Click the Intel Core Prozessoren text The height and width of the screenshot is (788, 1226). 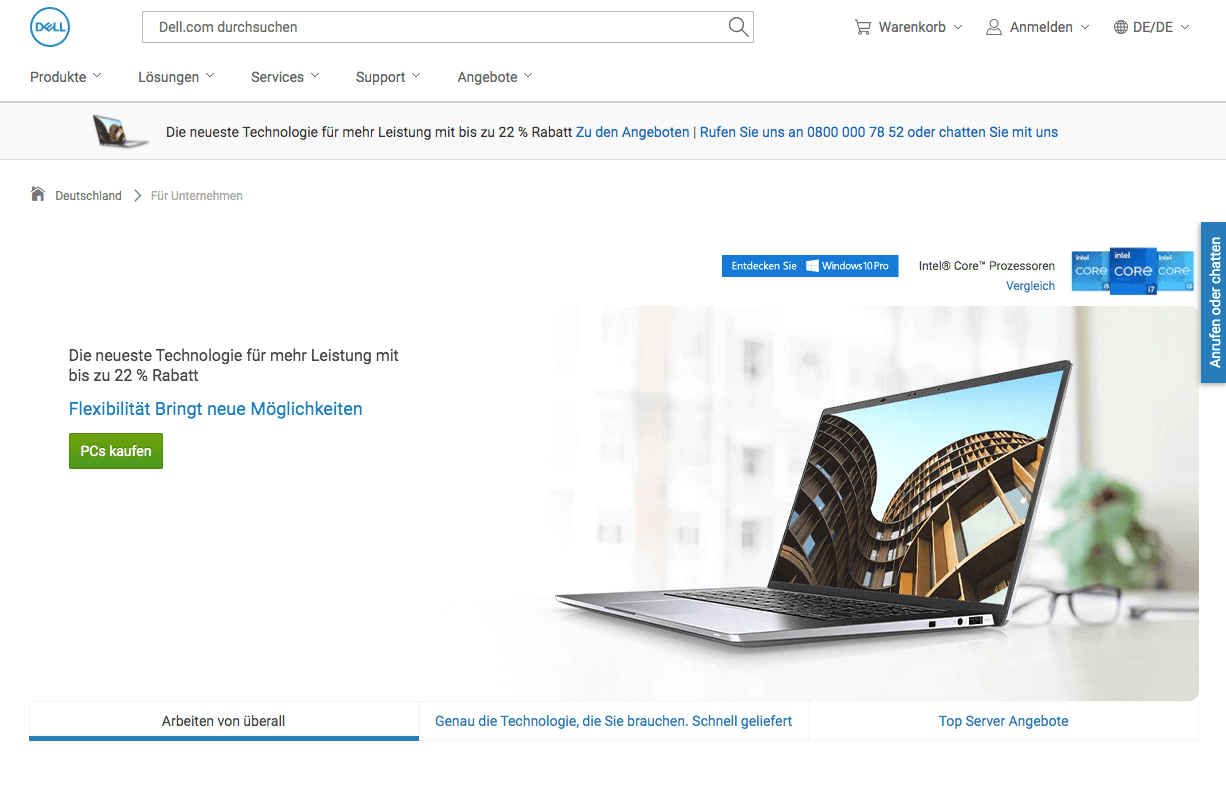click(987, 266)
